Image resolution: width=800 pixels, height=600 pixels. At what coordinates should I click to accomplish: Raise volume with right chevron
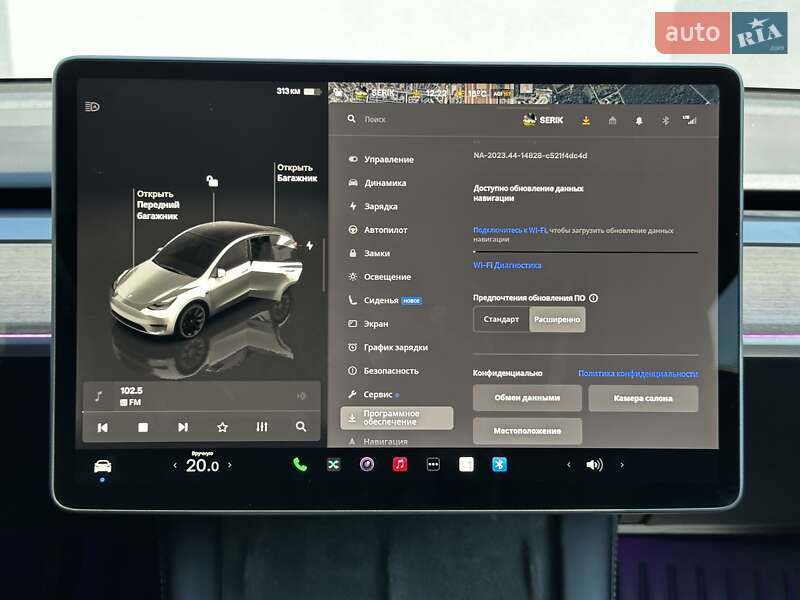click(622, 465)
